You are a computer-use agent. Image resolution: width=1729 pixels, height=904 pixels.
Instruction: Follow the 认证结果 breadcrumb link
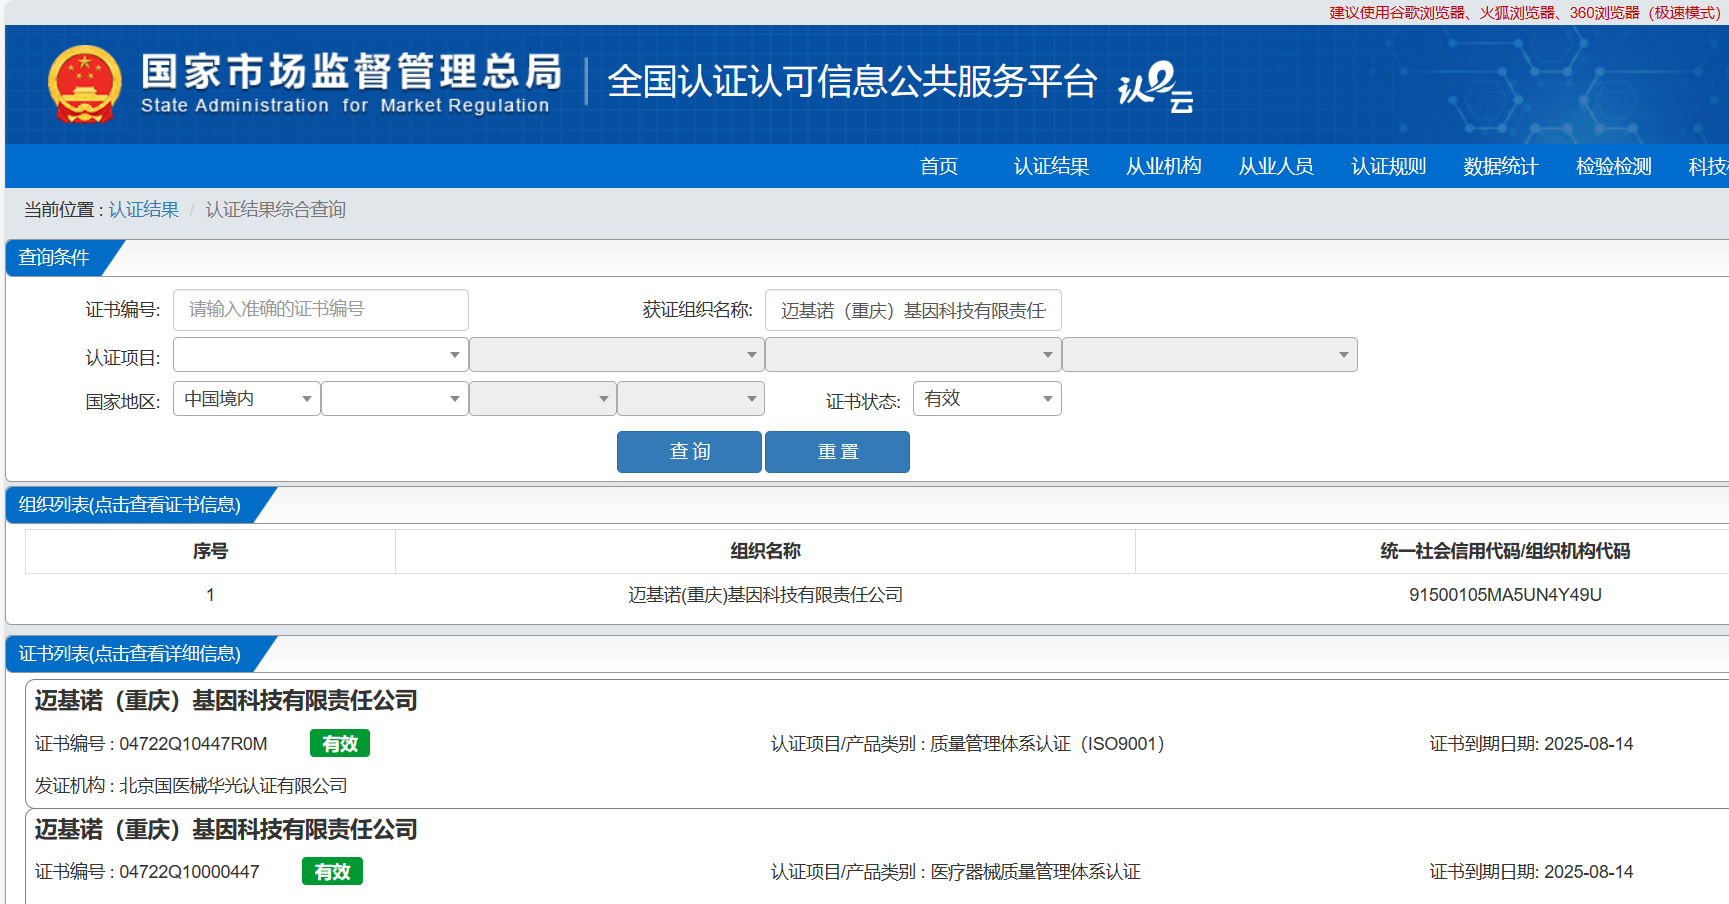[144, 210]
